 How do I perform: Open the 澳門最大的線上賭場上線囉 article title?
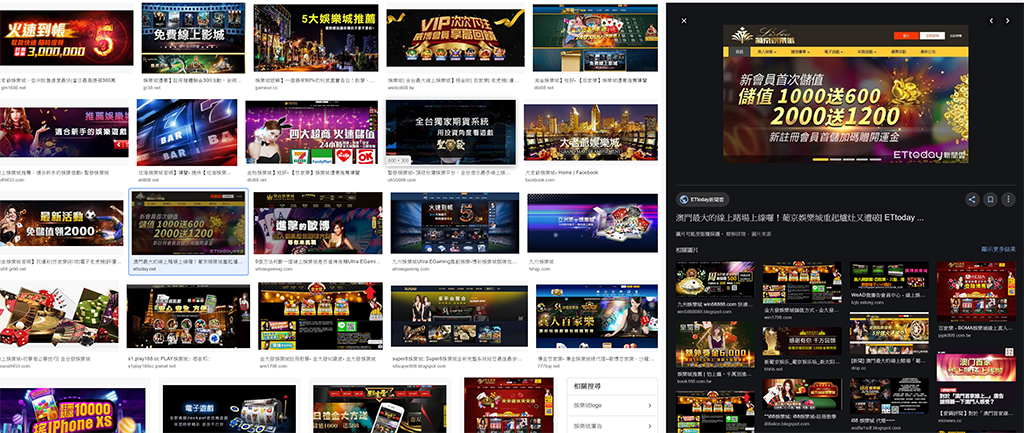tap(800, 218)
